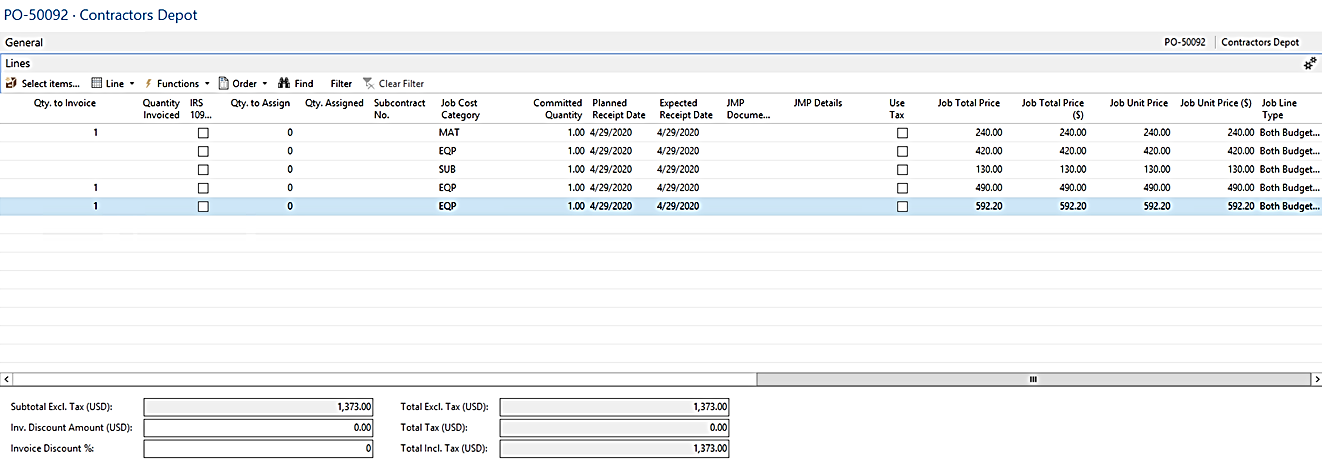Open the Functions dropdown arrow
The image size is (1322, 464).
click(207, 84)
